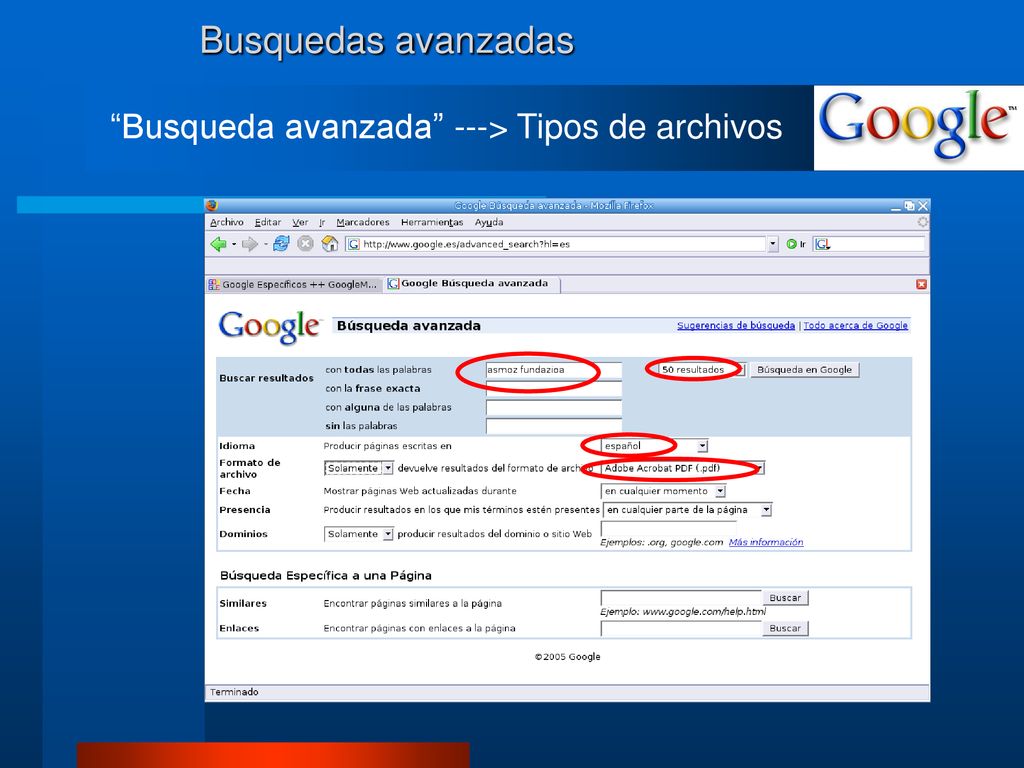Click the Google logo on the search page
1024x768 pixels.
pyautogui.click(x=270, y=326)
